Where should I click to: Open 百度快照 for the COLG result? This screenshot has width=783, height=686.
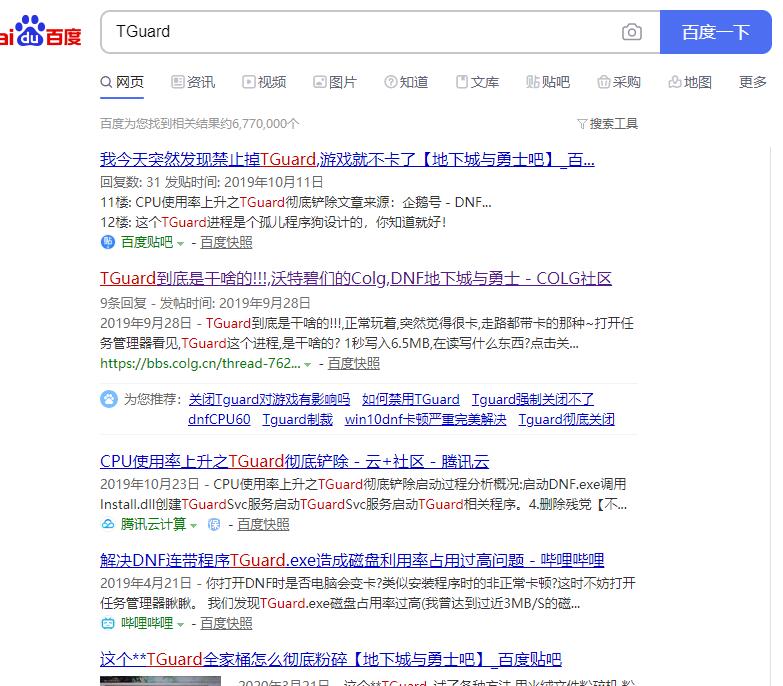(x=354, y=363)
